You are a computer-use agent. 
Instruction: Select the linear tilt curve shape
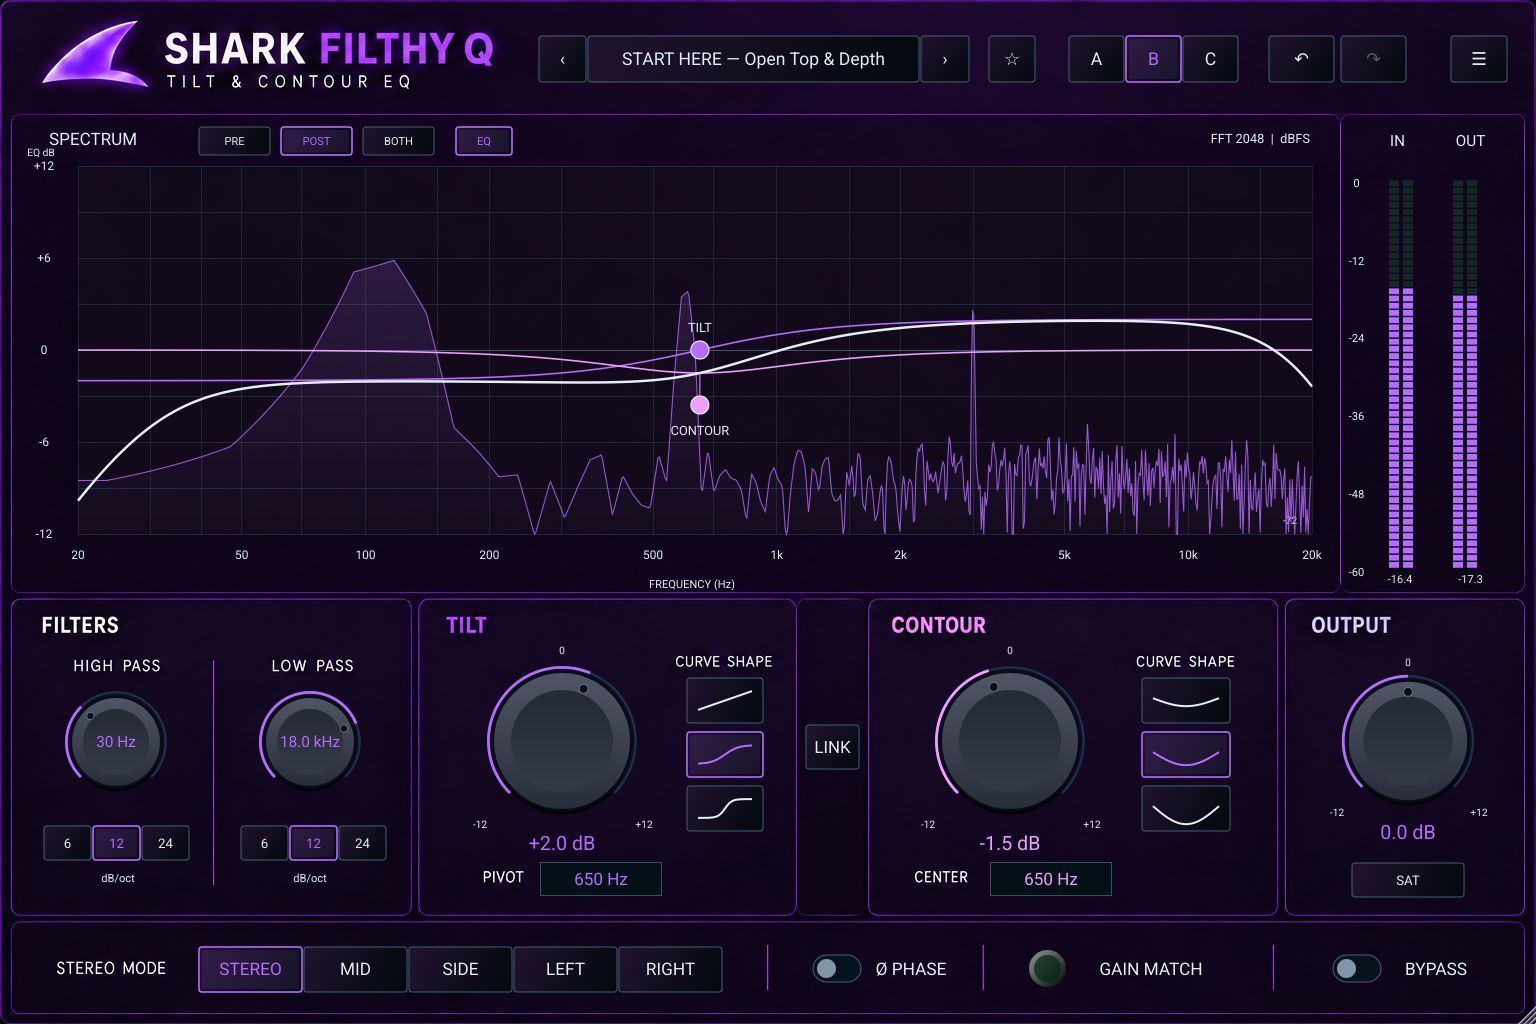(x=725, y=700)
